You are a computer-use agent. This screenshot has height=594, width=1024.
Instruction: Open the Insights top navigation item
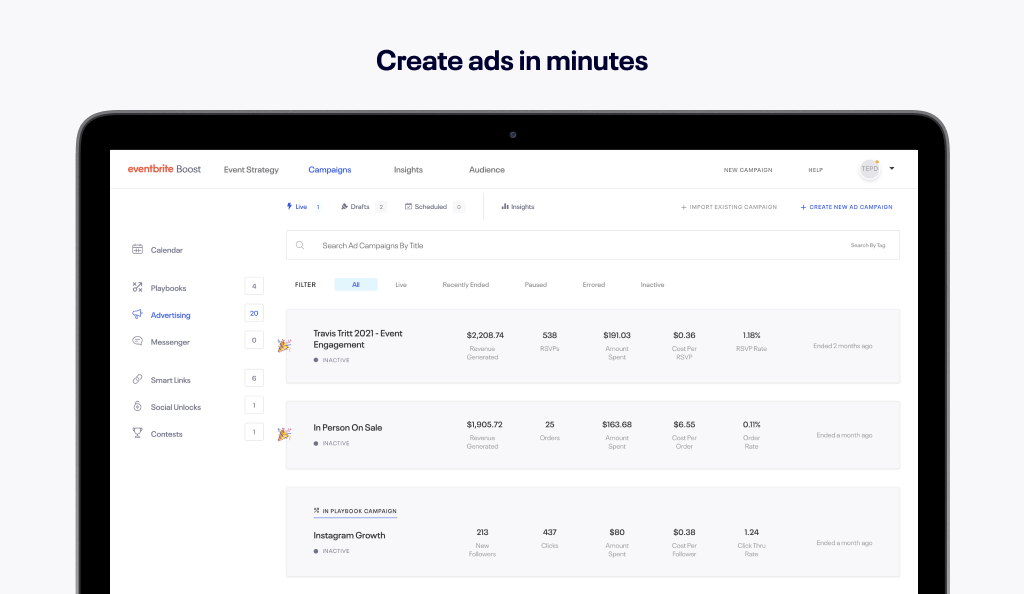[408, 170]
